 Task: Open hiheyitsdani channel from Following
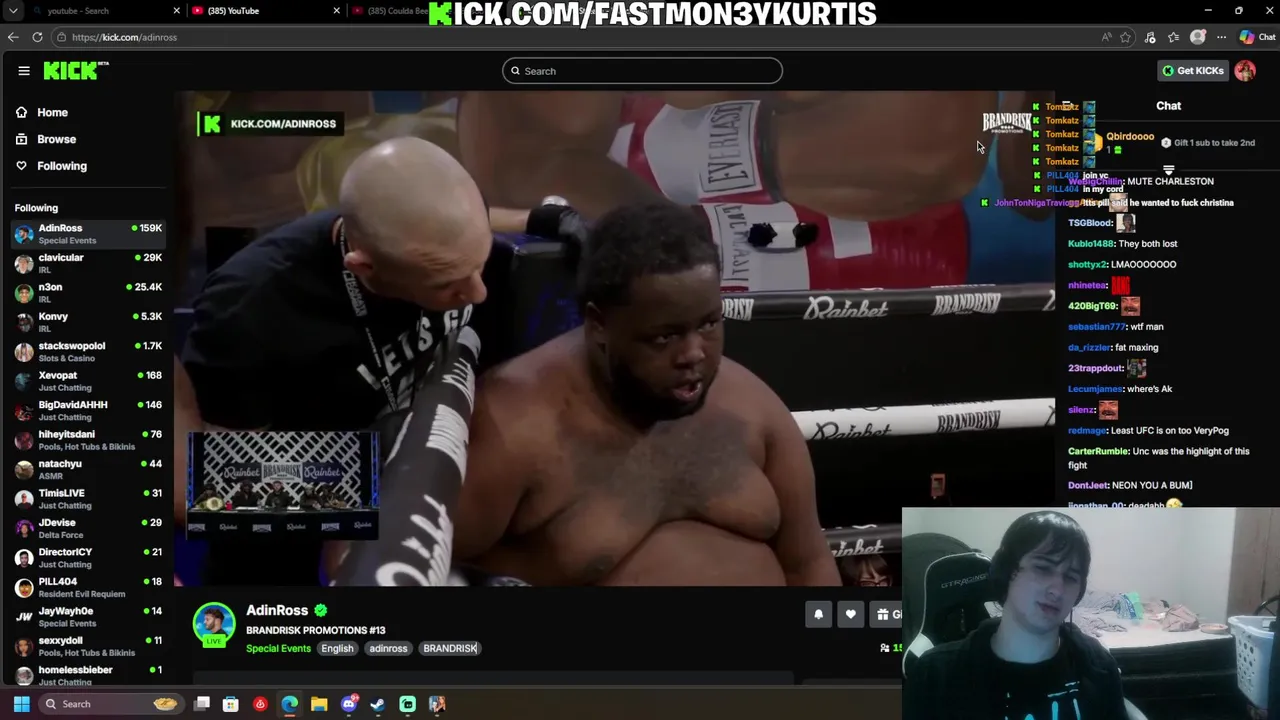coord(88,440)
